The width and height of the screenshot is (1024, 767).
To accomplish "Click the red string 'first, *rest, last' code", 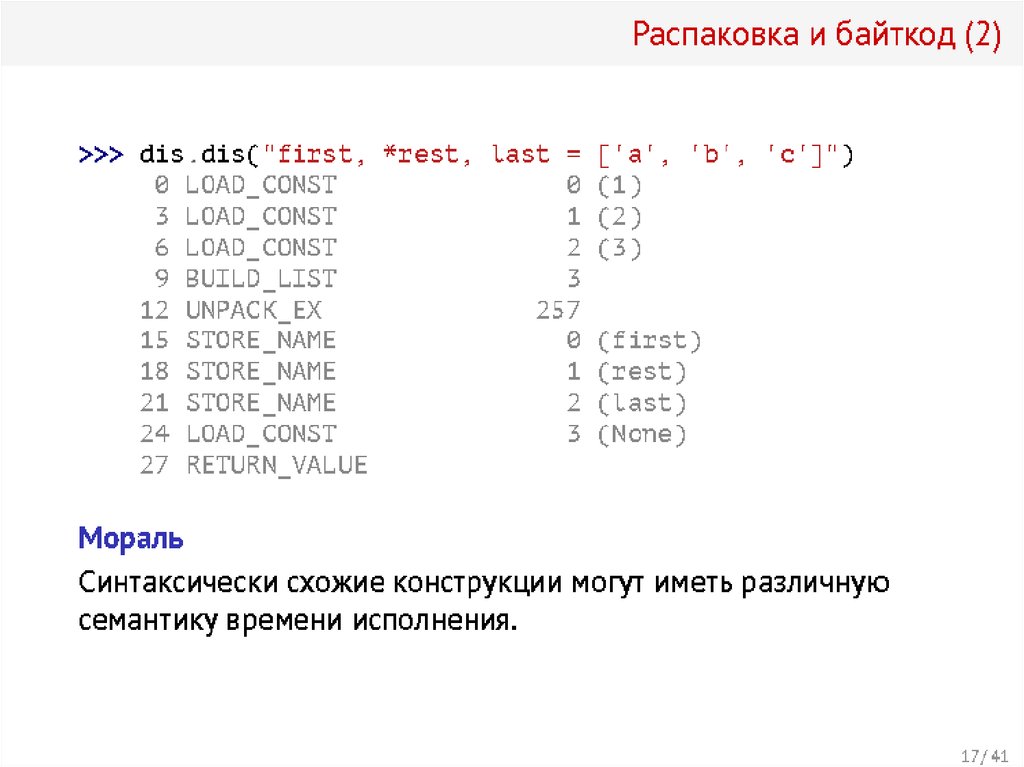I will (x=413, y=155).
